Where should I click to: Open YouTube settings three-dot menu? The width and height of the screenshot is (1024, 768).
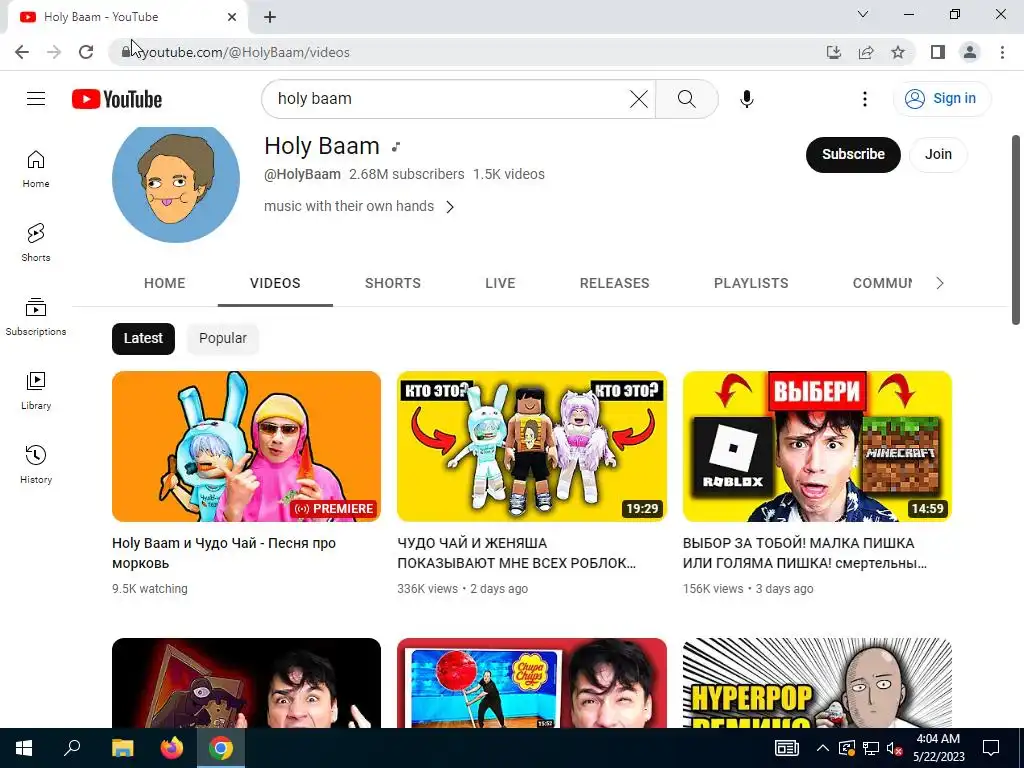865,99
